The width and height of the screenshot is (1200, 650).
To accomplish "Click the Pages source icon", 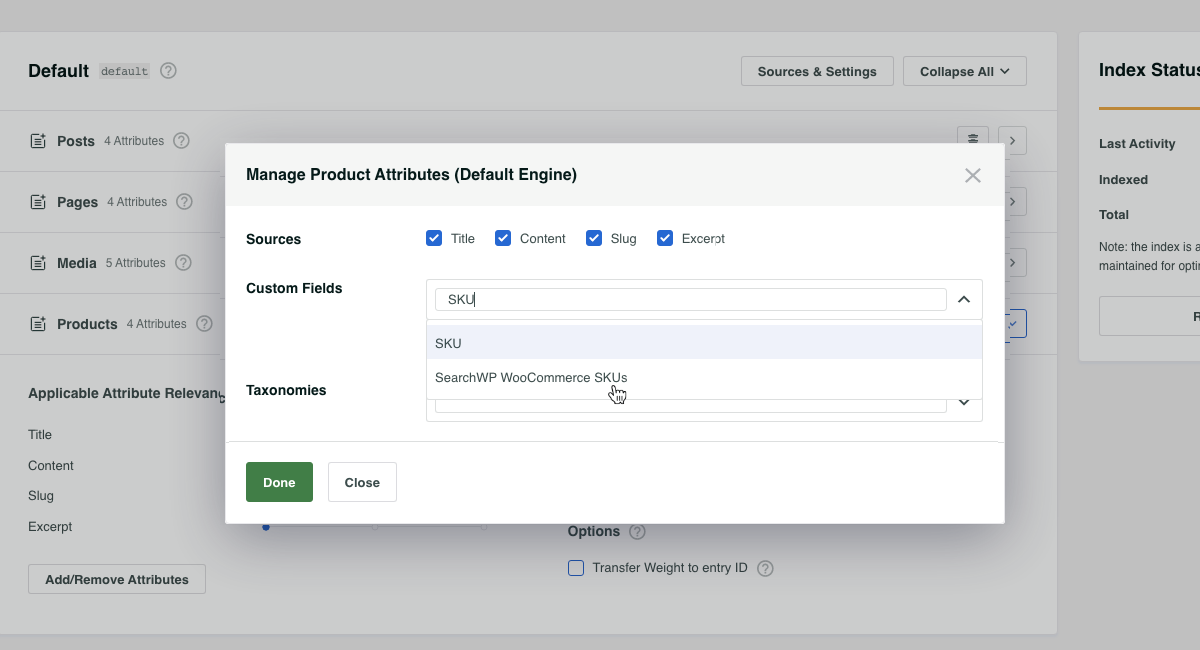I will 38,202.
